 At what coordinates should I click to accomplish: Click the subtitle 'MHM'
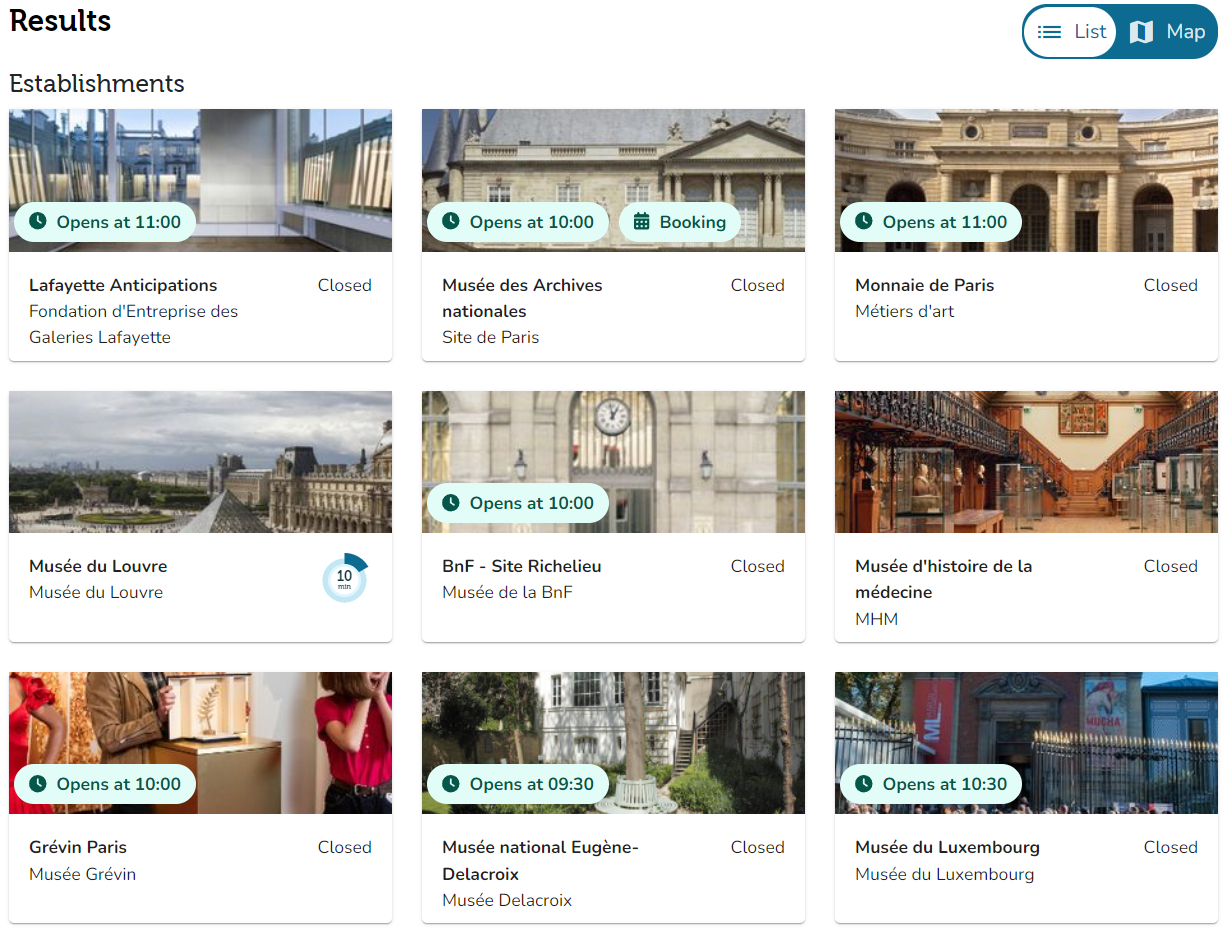pyautogui.click(x=876, y=619)
